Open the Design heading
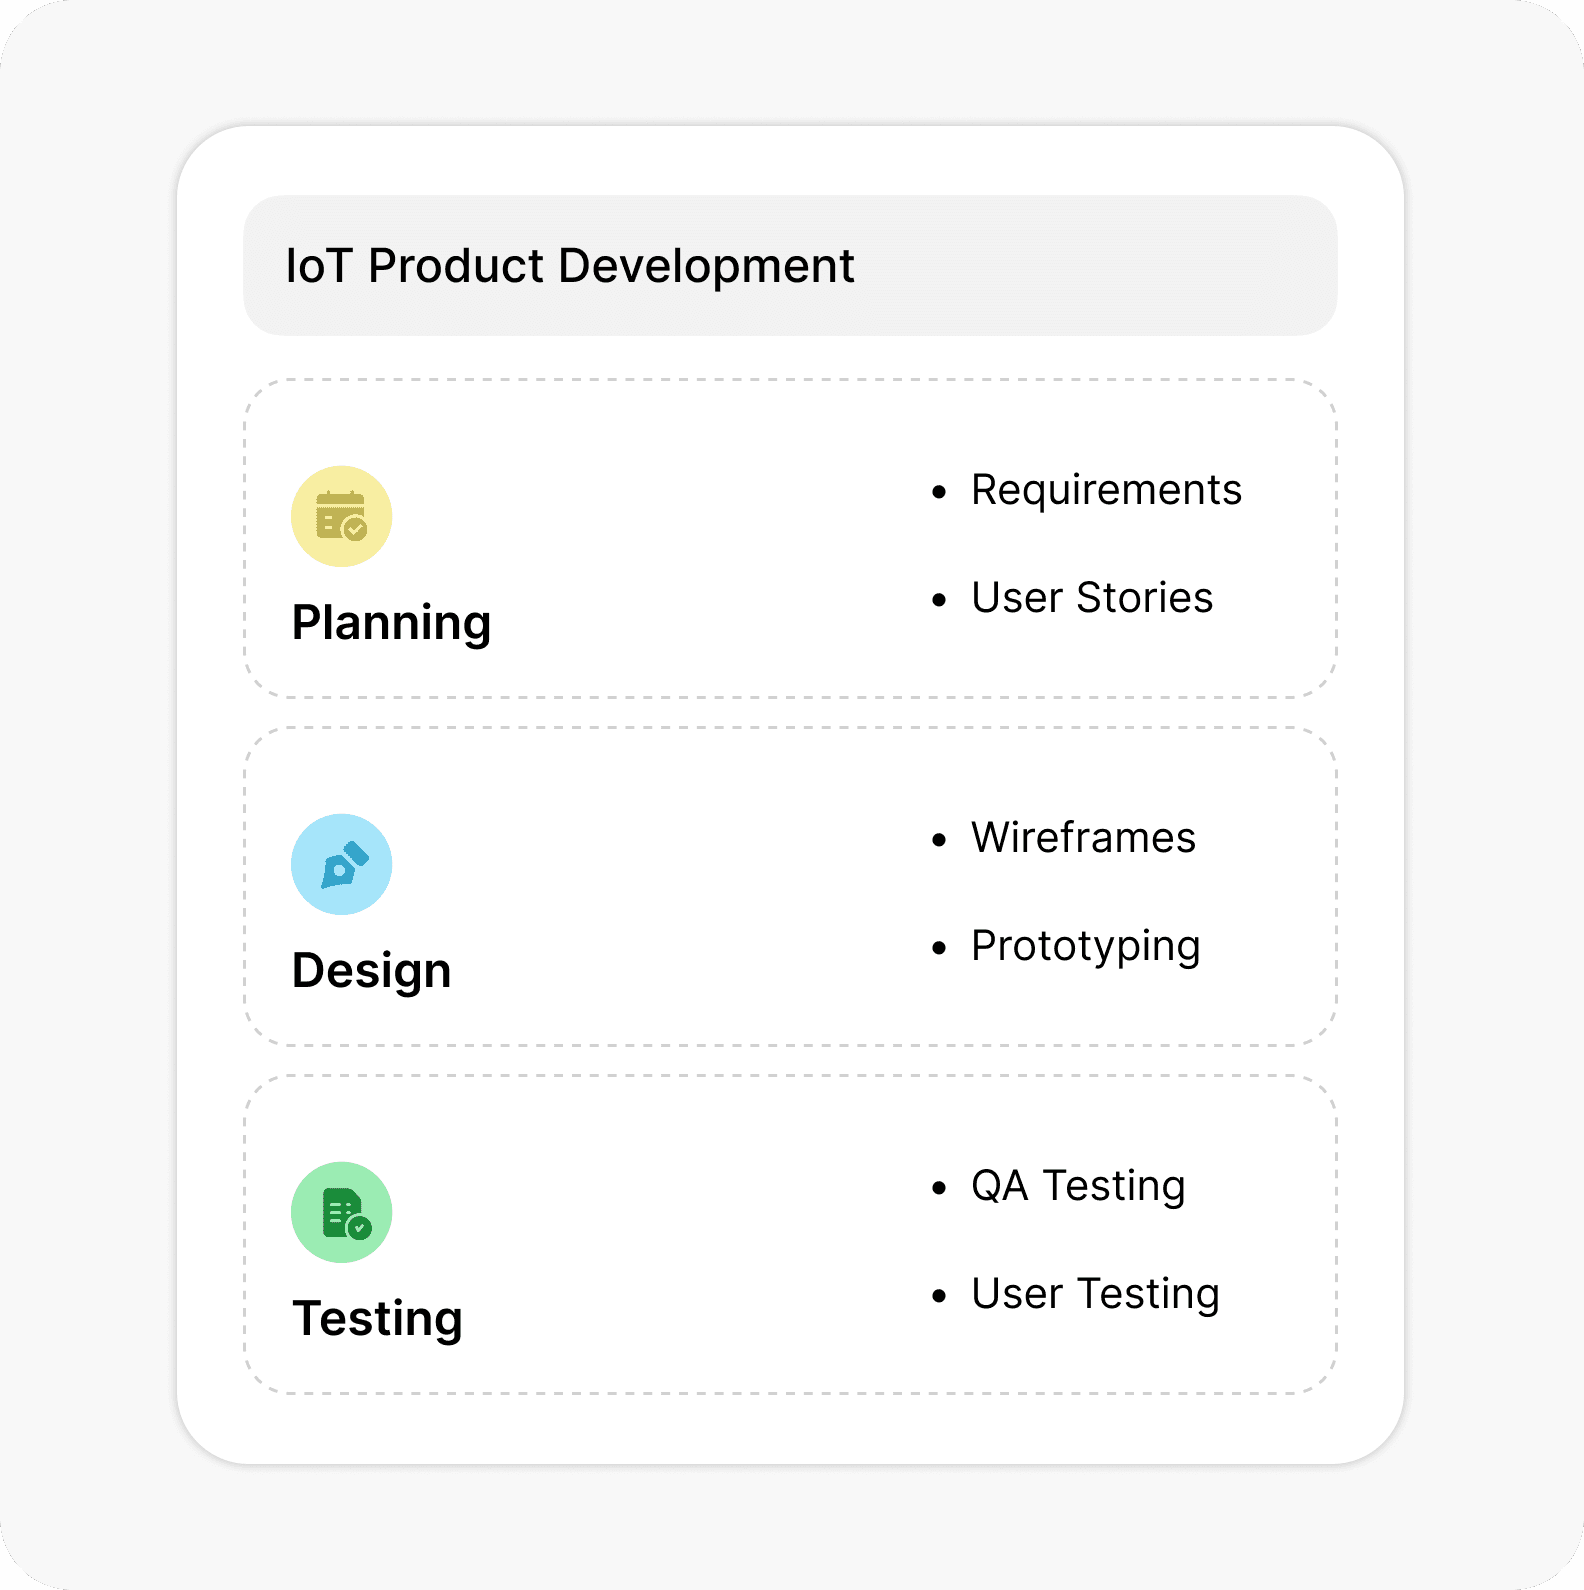This screenshot has height=1590, width=1584. (371, 971)
